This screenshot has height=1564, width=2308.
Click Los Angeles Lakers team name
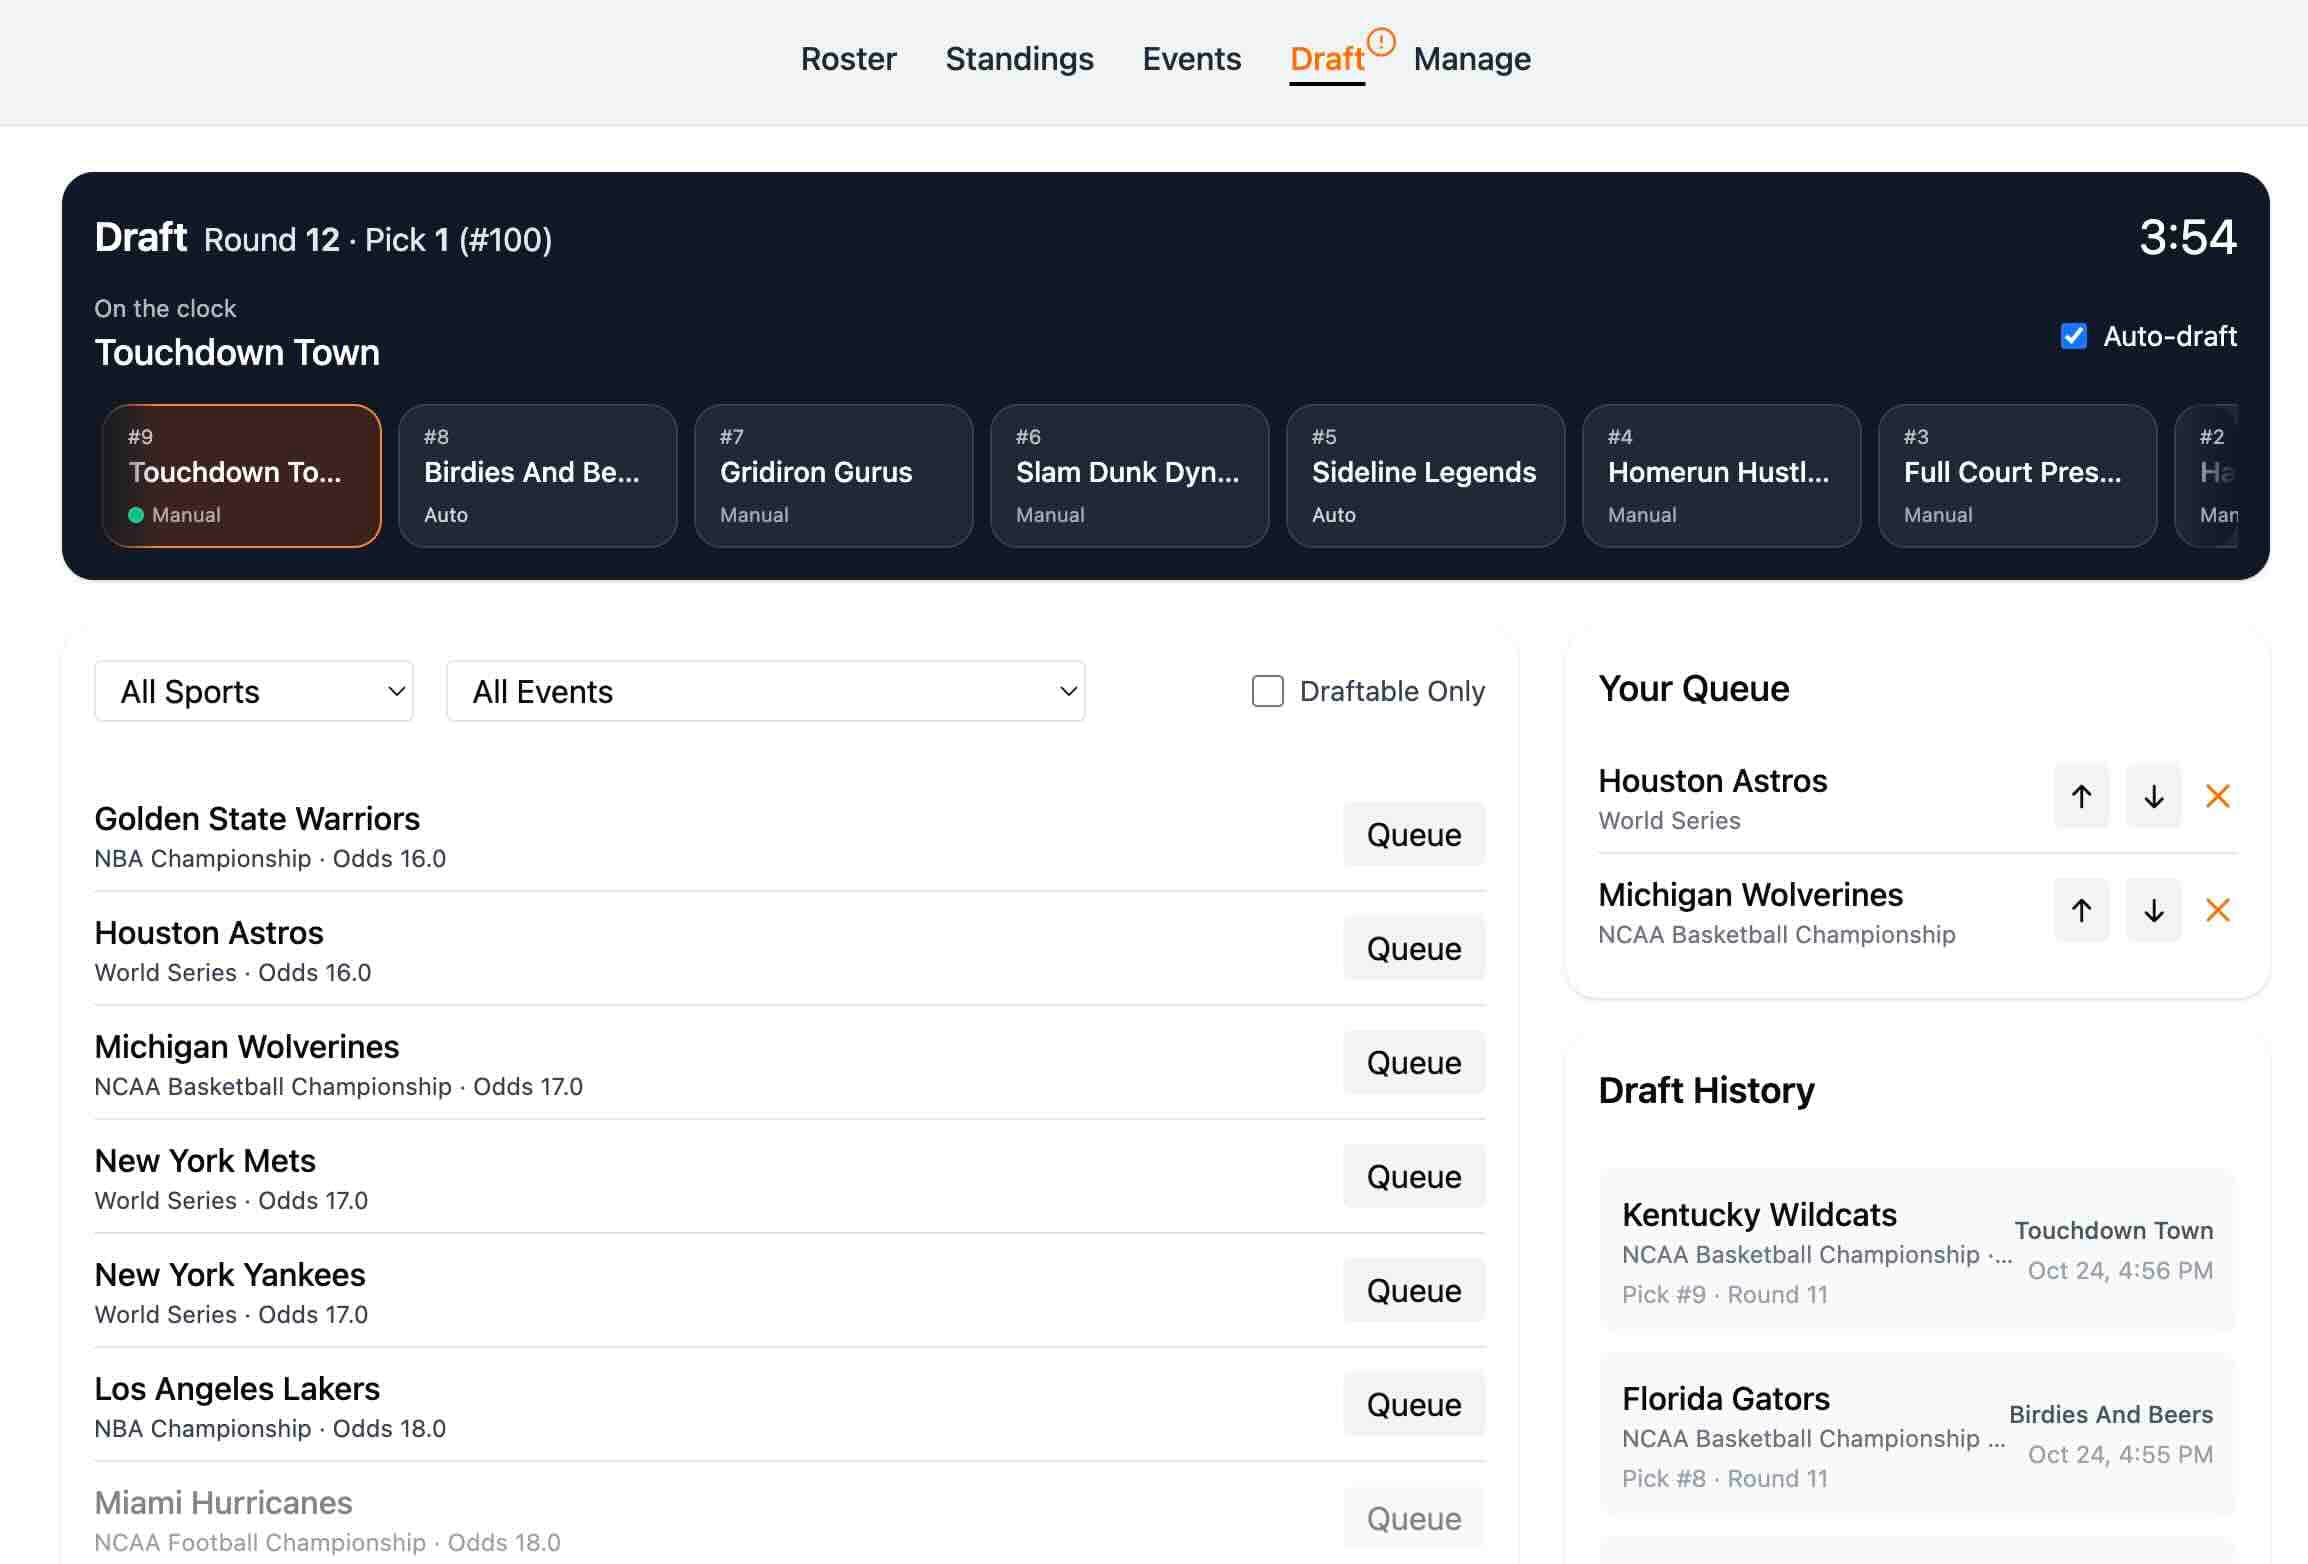point(237,1389)
